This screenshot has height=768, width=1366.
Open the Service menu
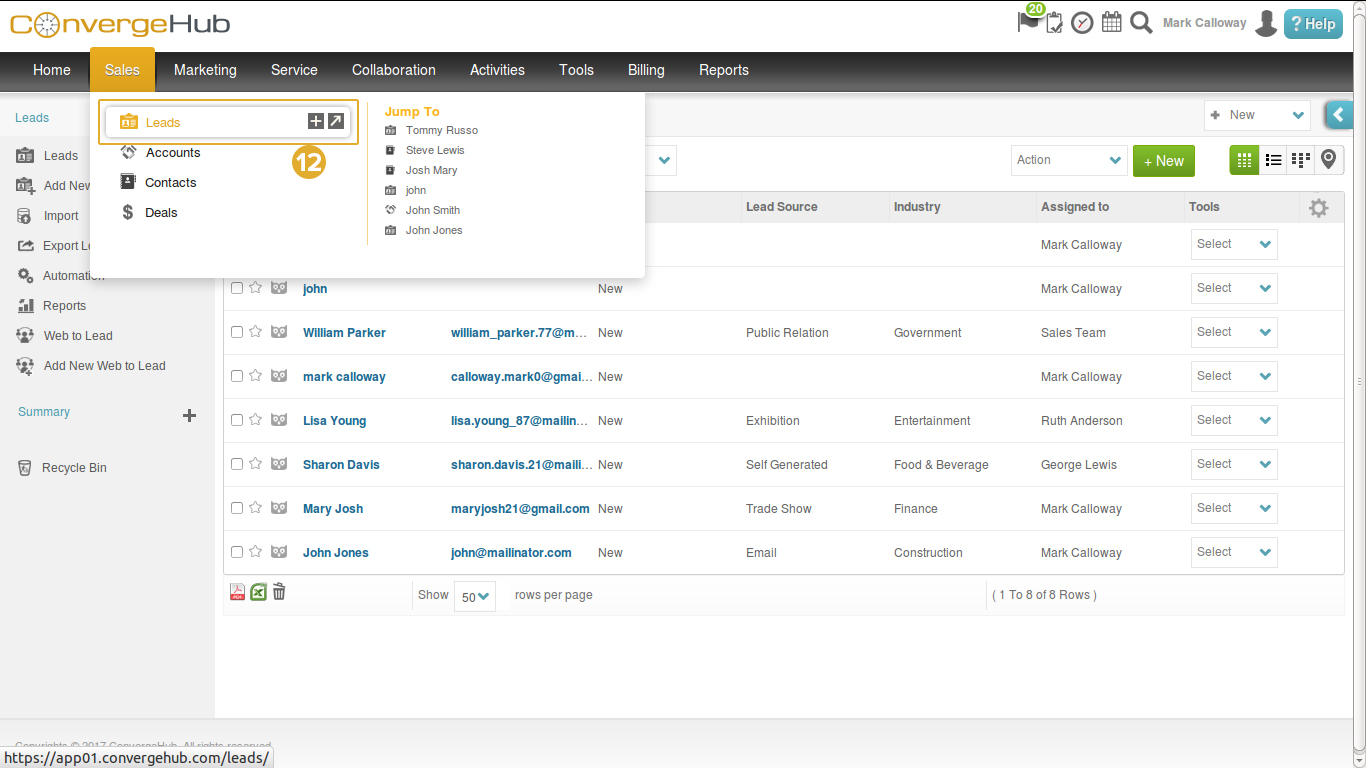tap(294, 70)
